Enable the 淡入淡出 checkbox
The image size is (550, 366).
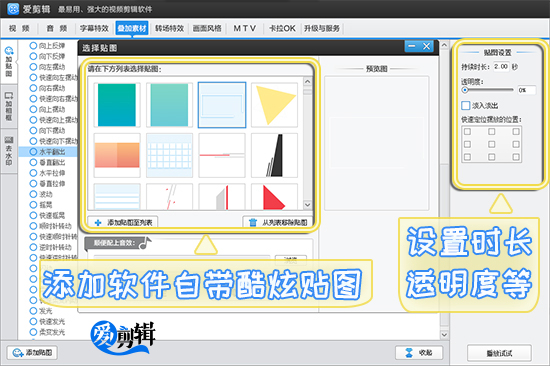[x=466, y=105]
